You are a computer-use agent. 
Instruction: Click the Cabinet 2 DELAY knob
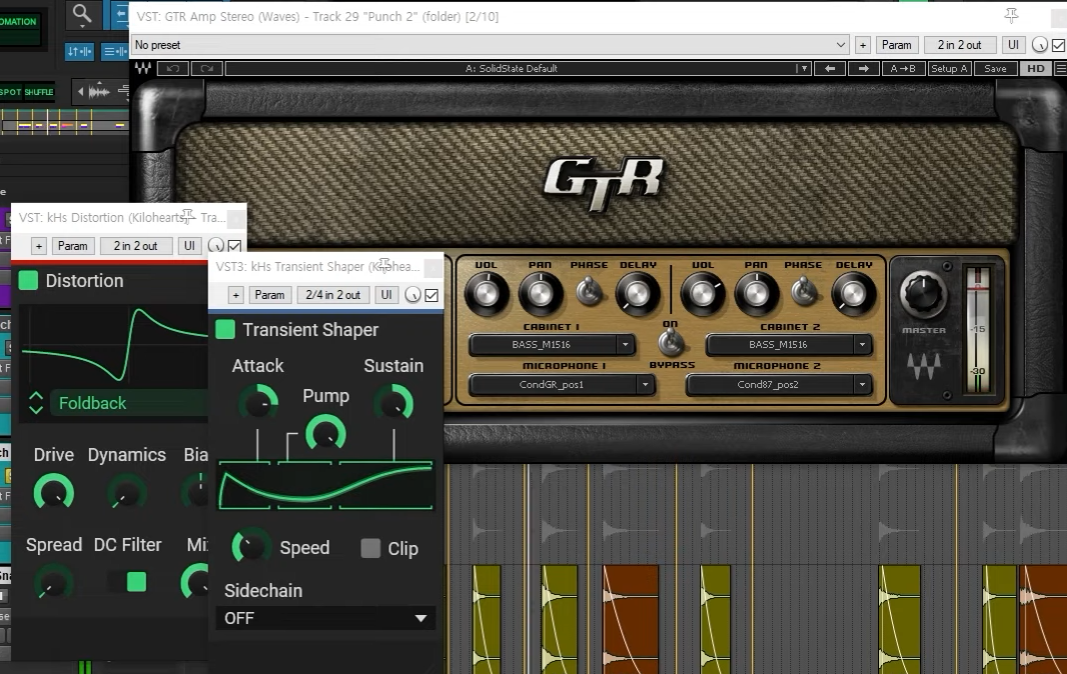(x=853, y=293)
